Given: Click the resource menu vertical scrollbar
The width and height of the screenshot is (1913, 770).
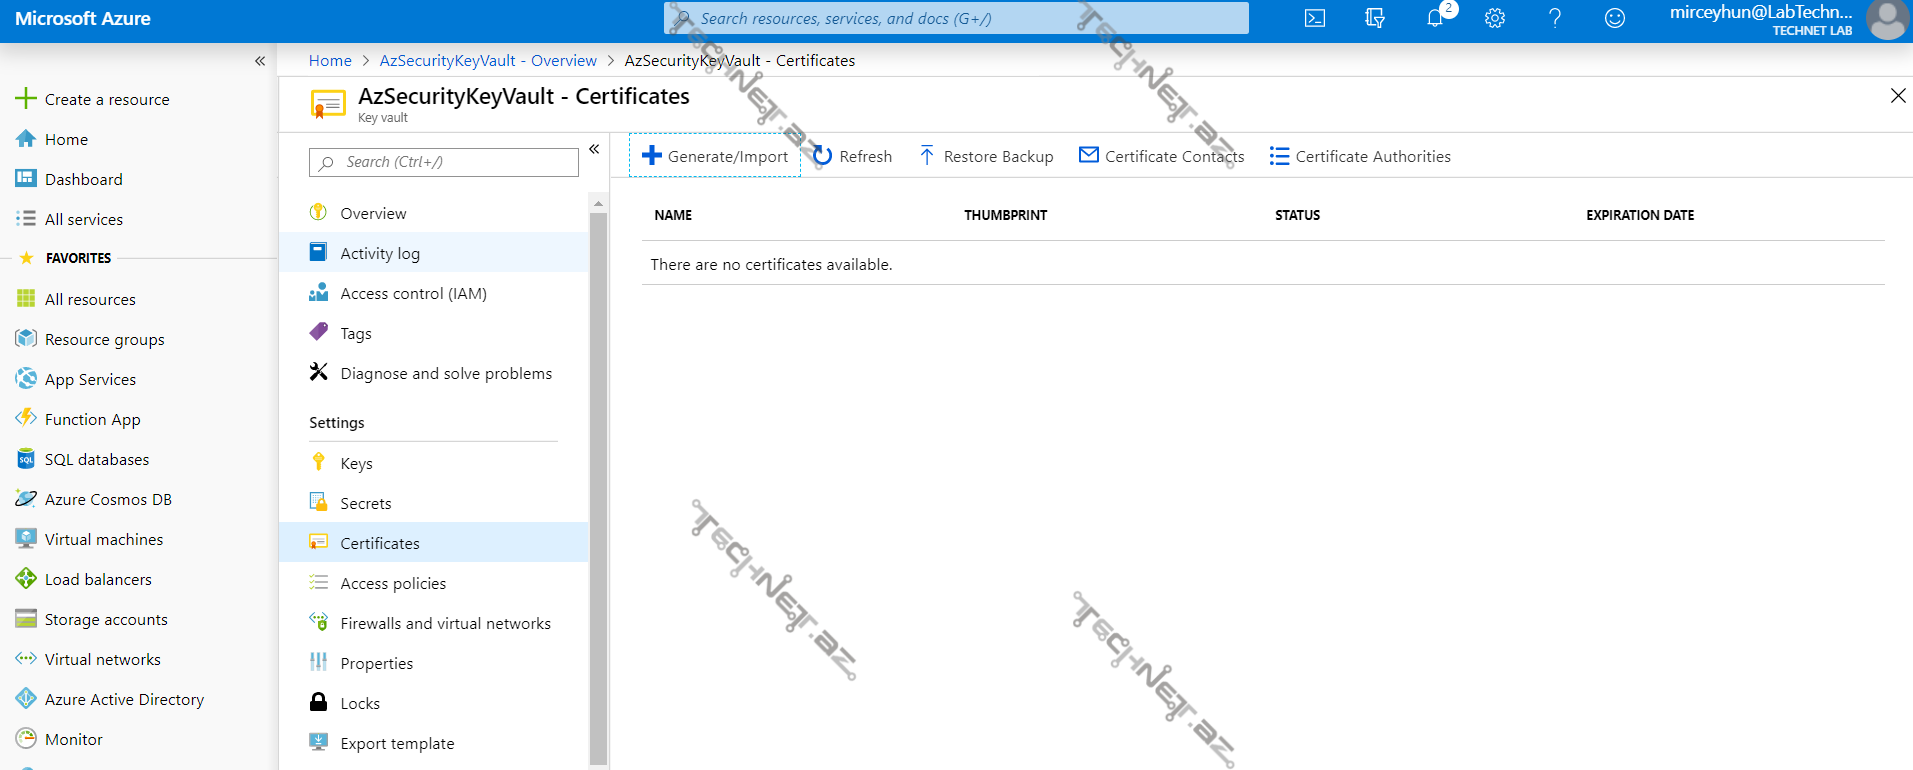Looking at the screenshot, I should tap(598, 480).
